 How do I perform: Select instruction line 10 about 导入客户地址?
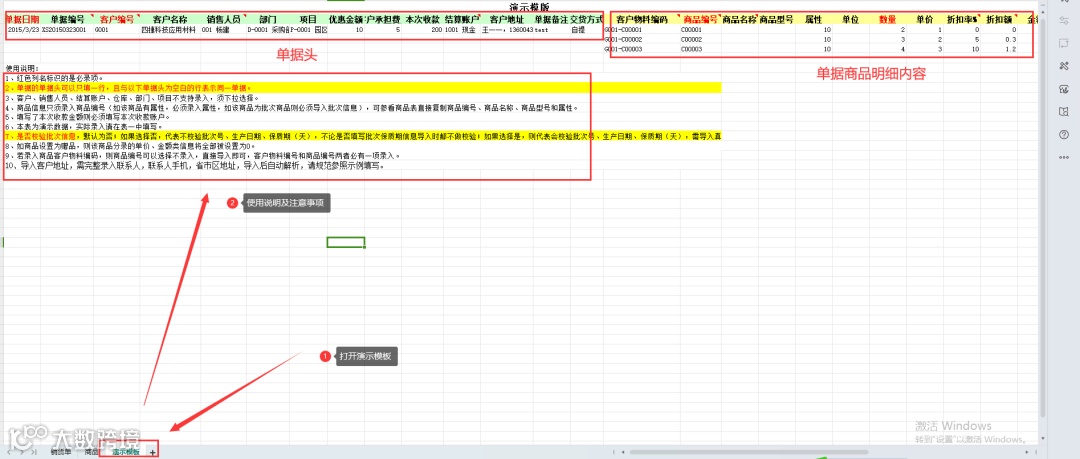point(194,166)
